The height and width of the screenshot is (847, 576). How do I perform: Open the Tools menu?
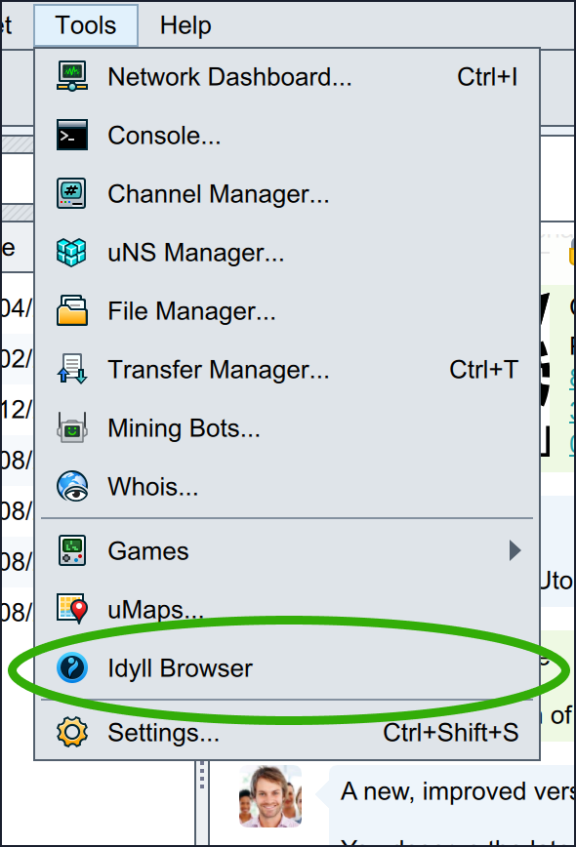85,25
